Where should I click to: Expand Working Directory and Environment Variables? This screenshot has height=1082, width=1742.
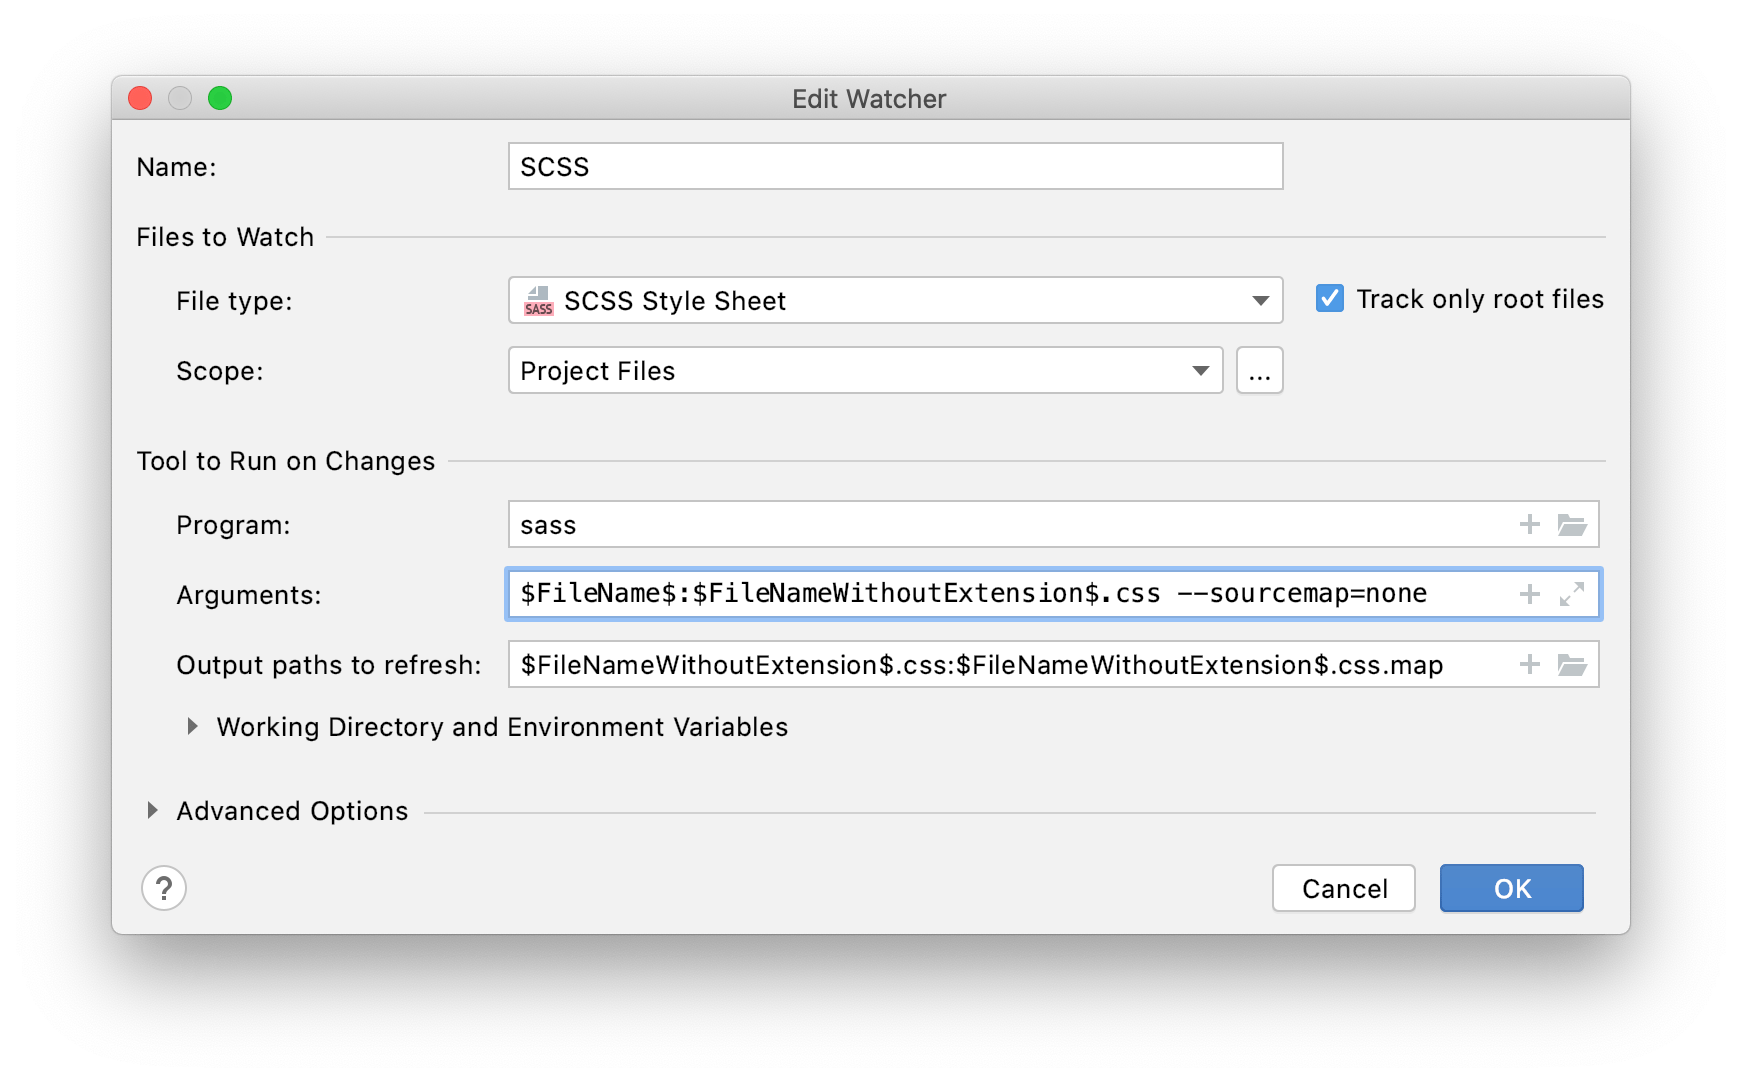point(192,727)
